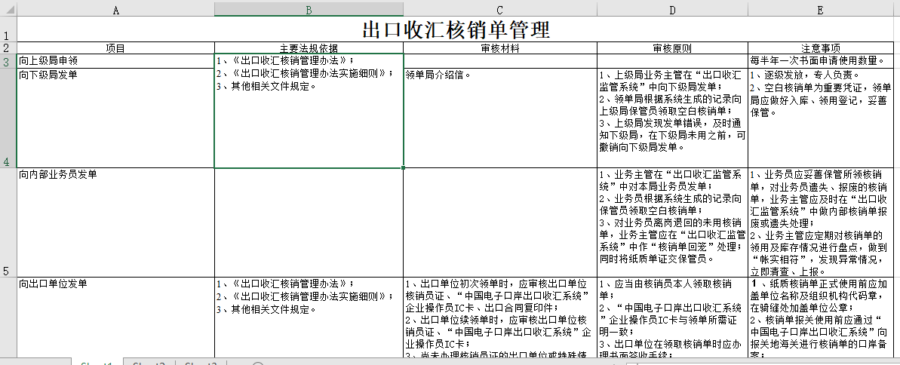Select empty 主要法规依据 cell in 向内部业务员发单 row

(309, 223)
